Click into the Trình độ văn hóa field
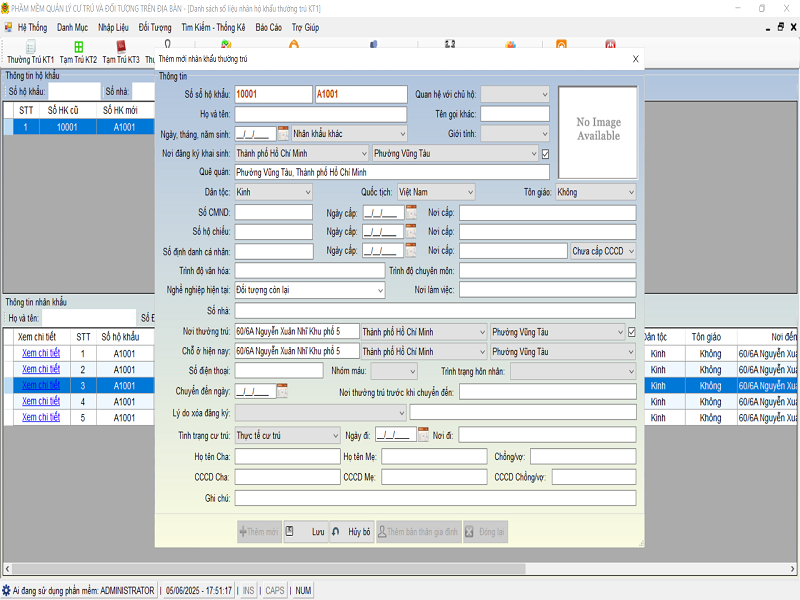 [310, 271]
